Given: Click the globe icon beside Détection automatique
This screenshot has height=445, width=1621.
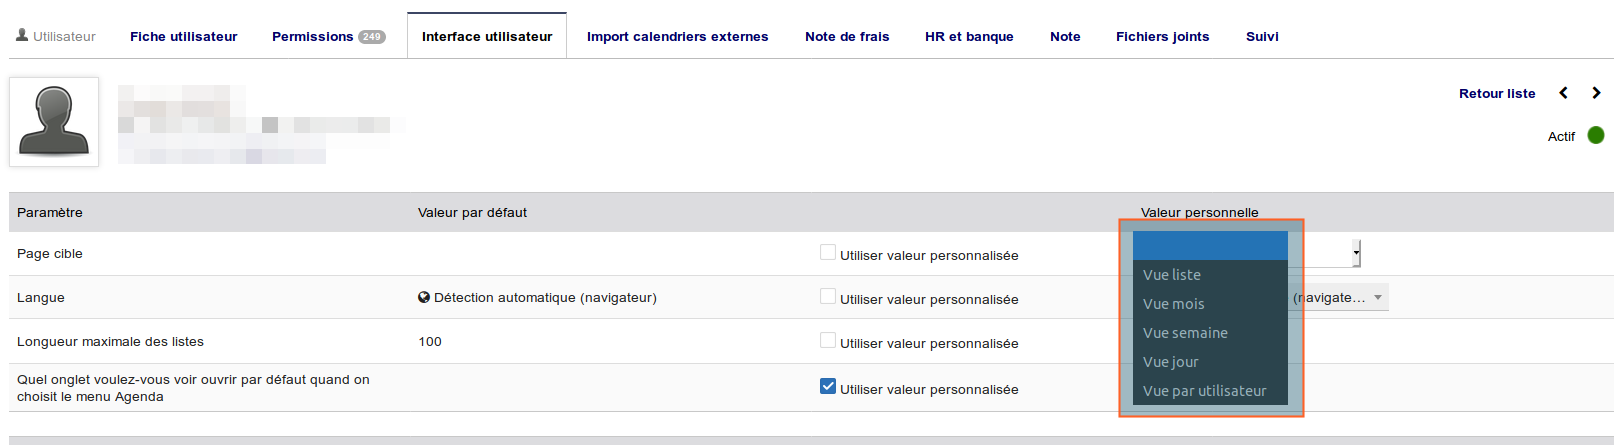Looking at the screenshot, I should 424,297.
